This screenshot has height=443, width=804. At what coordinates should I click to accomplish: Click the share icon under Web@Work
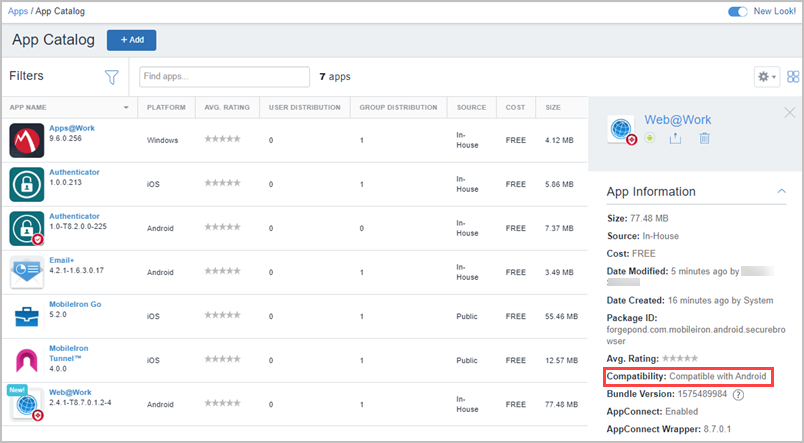click(x=675, y=138)
